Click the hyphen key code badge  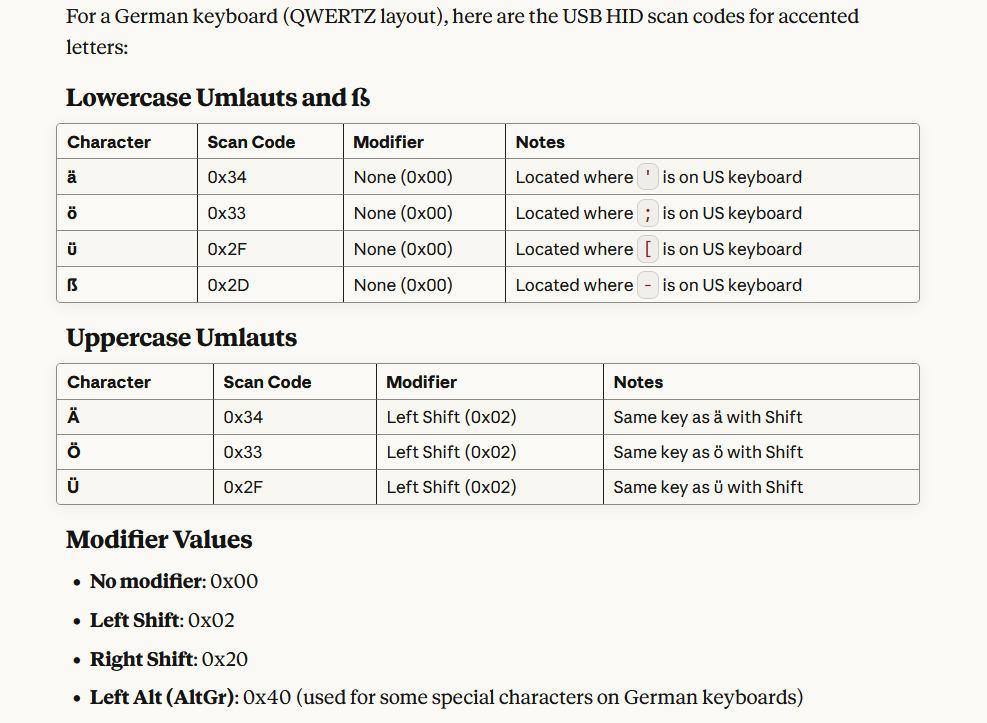[648, 285]
